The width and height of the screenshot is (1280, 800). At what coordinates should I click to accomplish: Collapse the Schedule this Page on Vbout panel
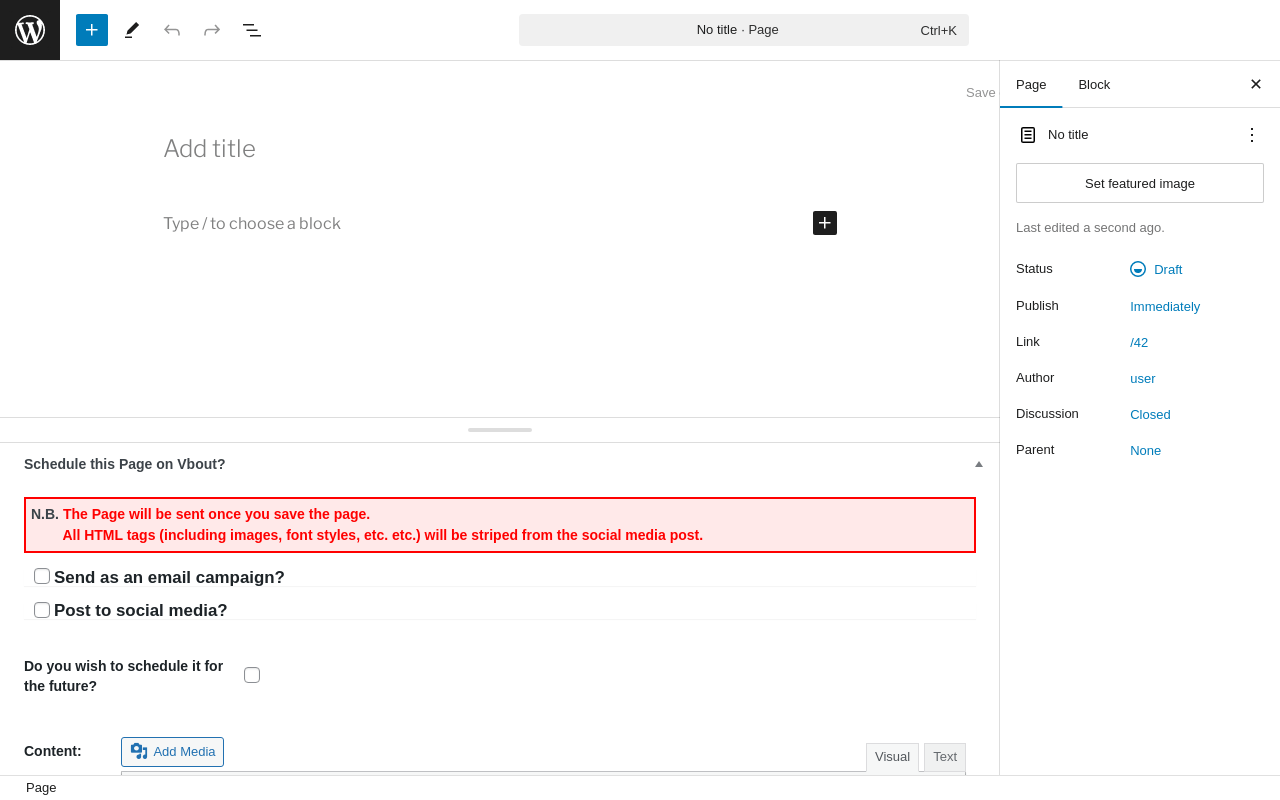tap(979, 464)
